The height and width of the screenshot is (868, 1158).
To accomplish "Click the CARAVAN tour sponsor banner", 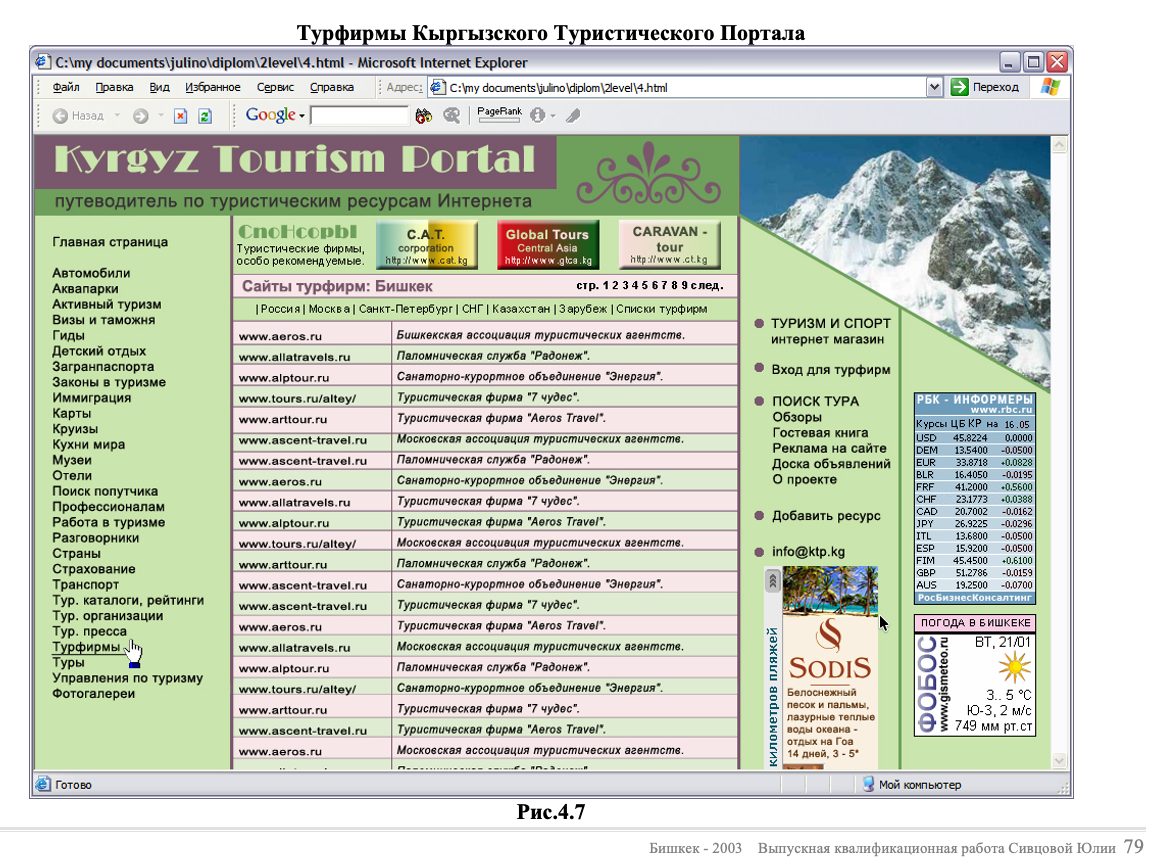I will (669, 245).
